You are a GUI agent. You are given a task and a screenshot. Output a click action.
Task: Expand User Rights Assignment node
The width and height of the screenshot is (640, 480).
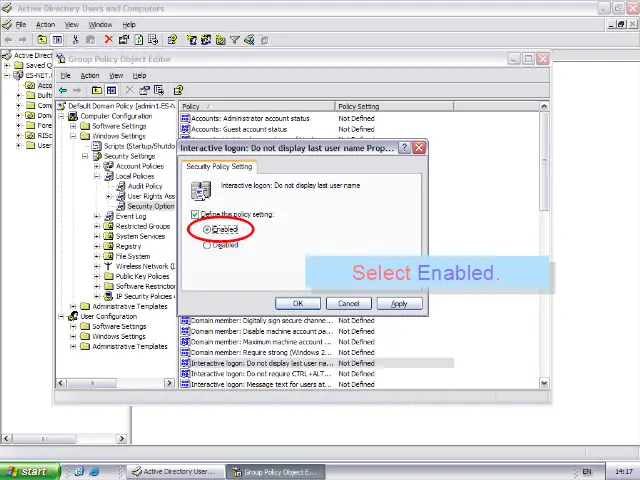(109, 196)
